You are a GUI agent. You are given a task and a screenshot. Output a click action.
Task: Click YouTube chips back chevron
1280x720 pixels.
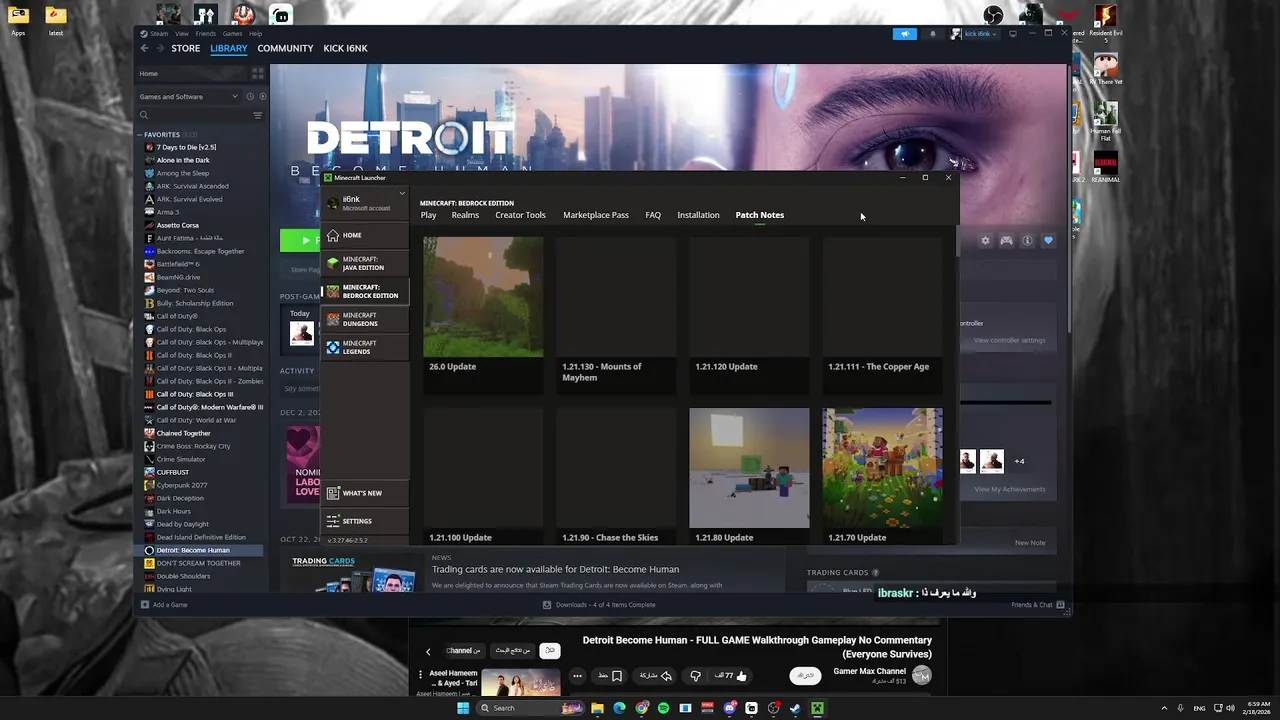pos(428,651)
